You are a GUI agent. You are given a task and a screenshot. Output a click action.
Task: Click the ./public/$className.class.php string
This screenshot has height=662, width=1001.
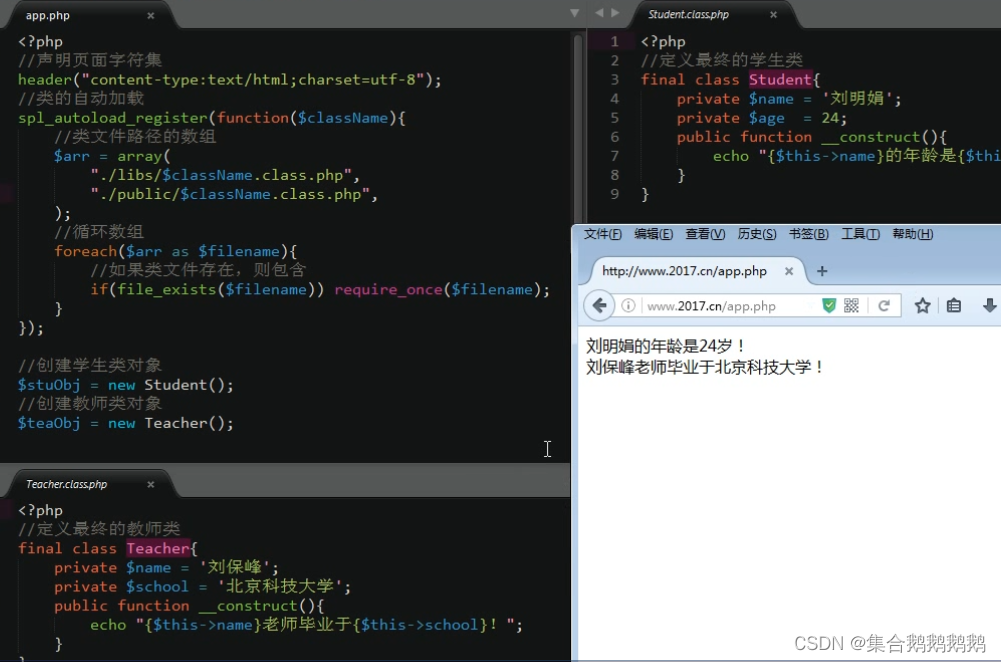point(230,195)
